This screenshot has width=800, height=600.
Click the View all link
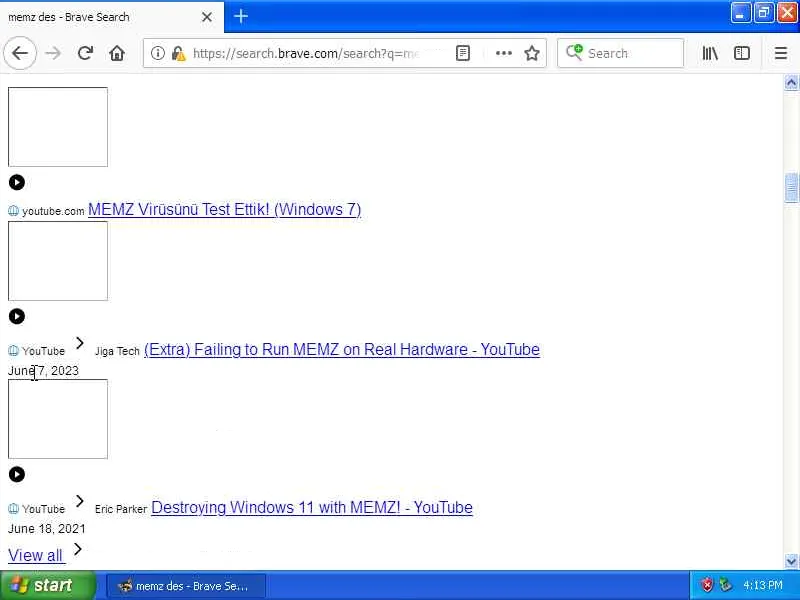[35, 555]
